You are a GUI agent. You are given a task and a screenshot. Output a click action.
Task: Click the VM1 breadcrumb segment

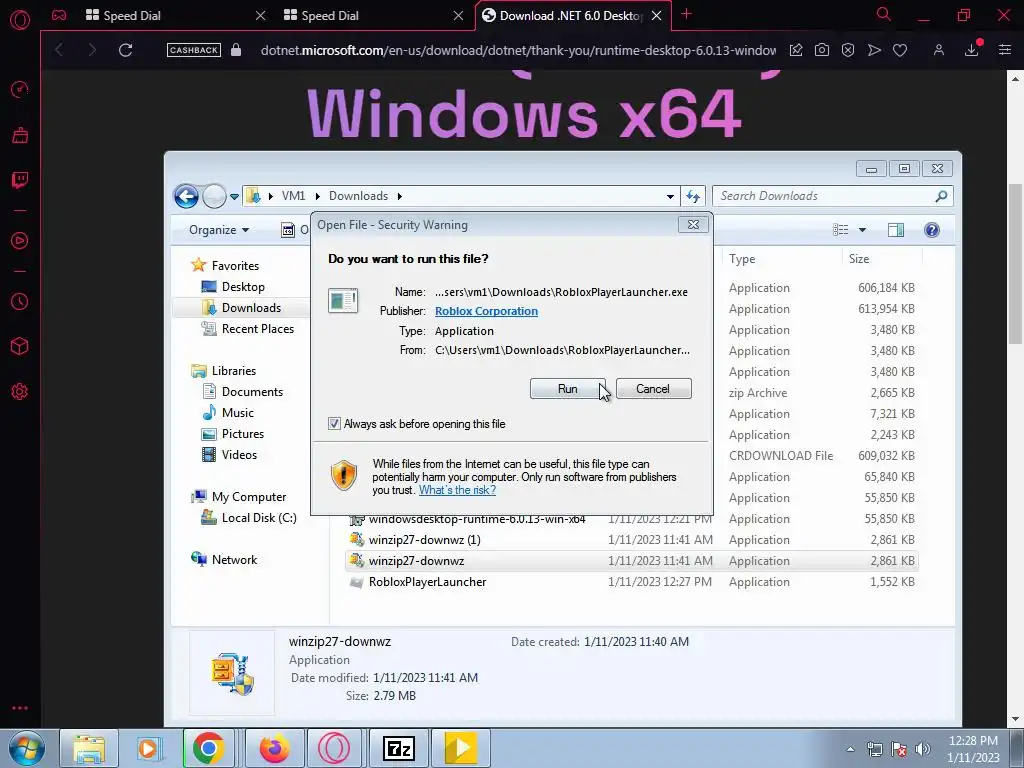tap(293, 196)
